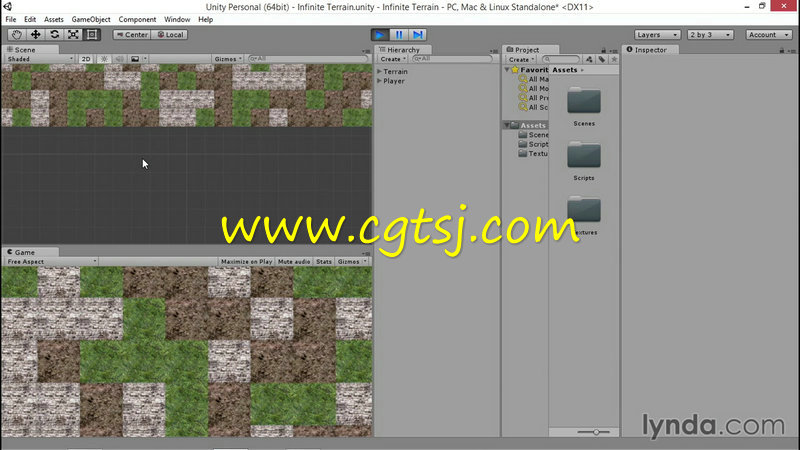800x450 pixels.
Task: Click save search star icon
Action: [614, 60]
